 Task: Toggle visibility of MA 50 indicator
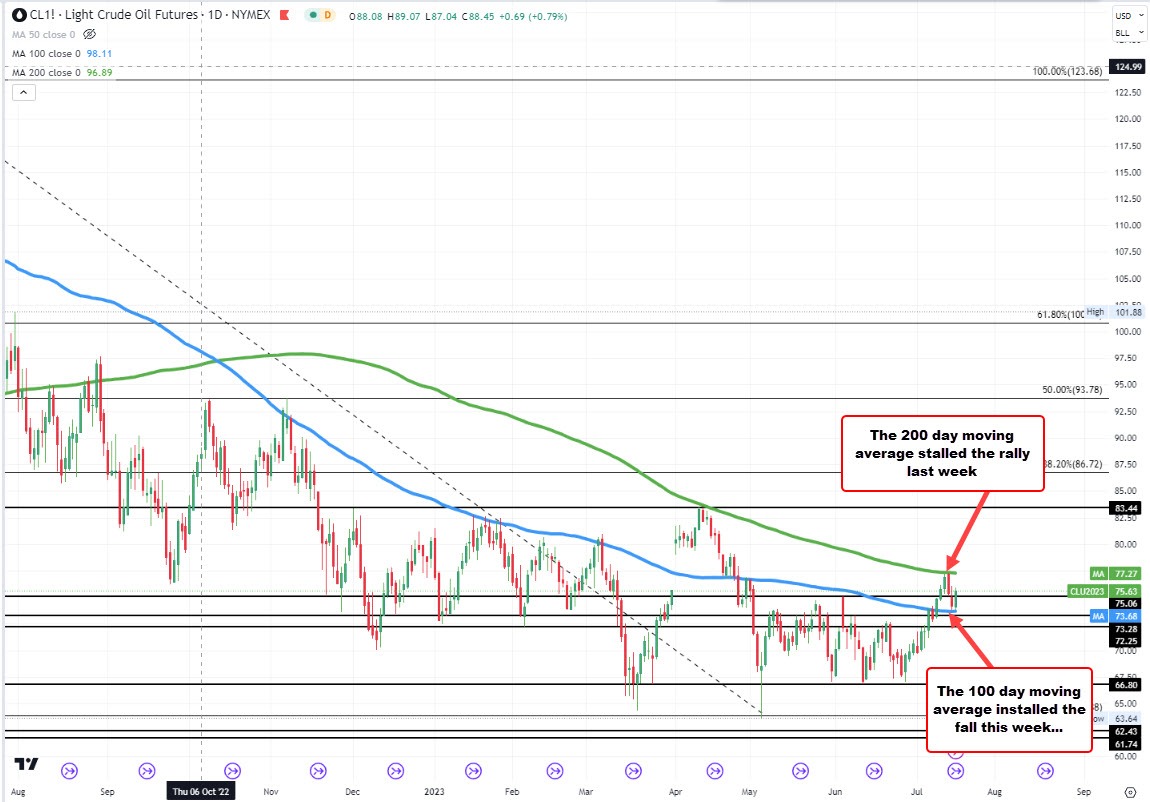click(x=89, y=34)
